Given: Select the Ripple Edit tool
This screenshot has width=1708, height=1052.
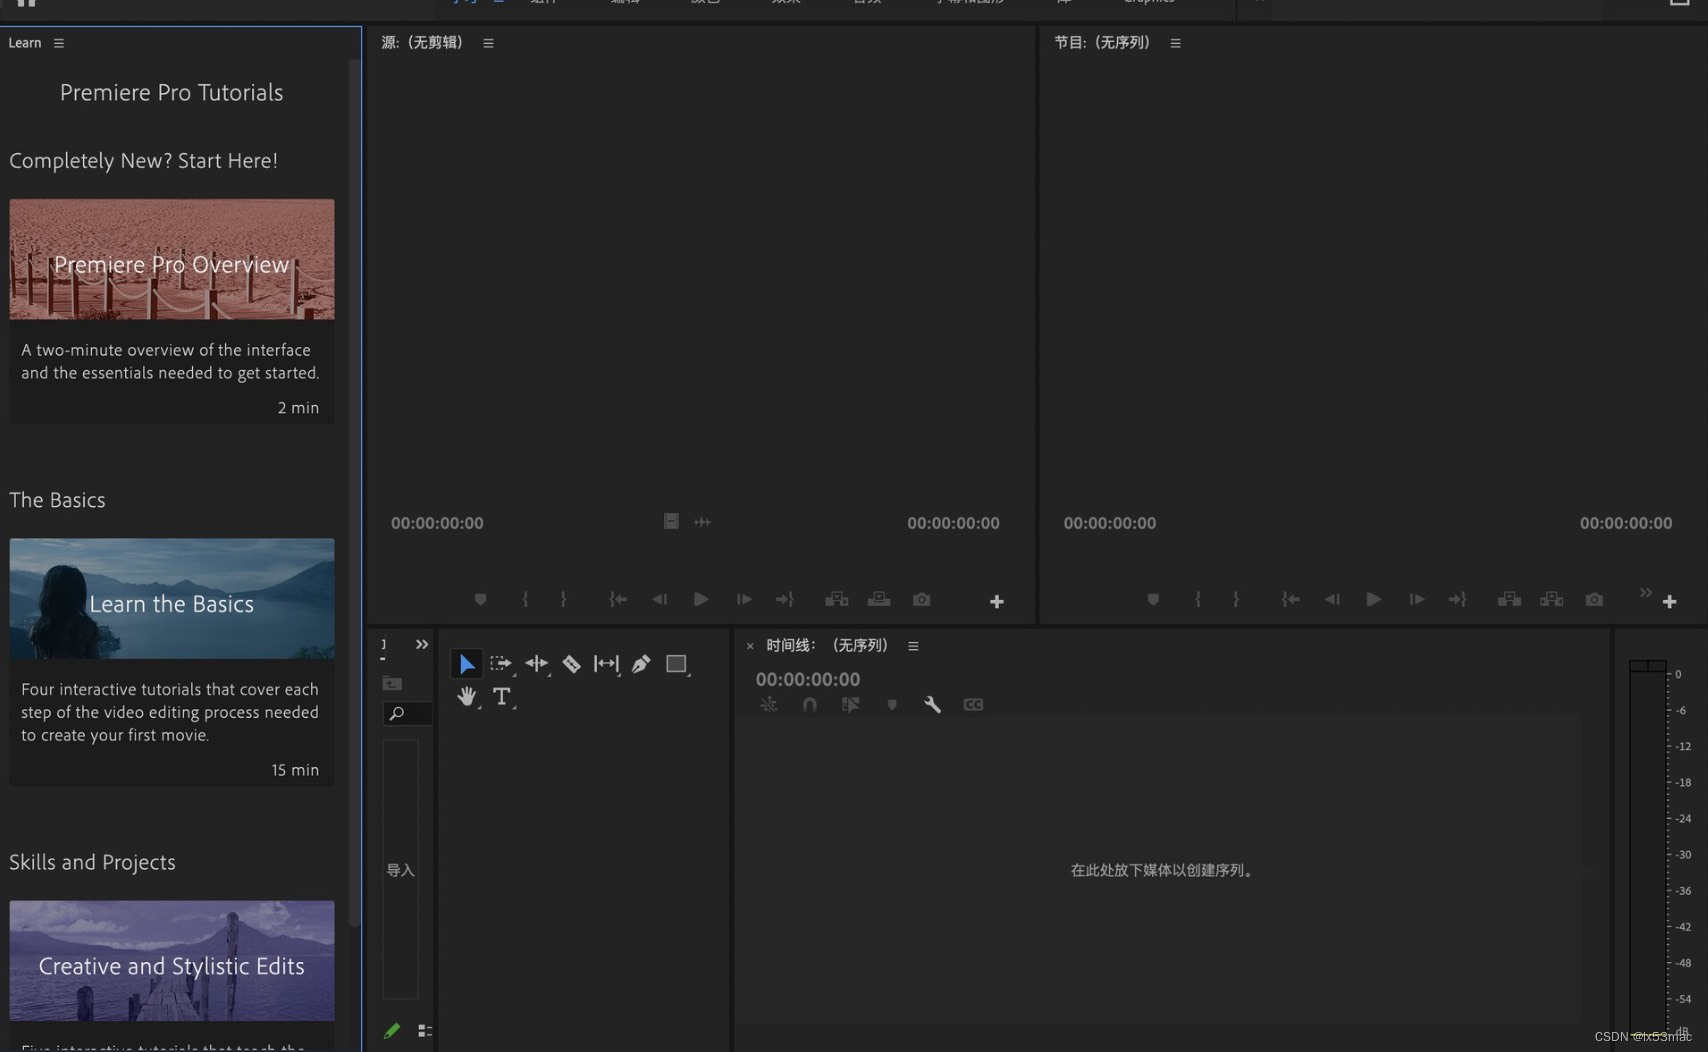Looking at the screenshot, I should pos(537,664).
